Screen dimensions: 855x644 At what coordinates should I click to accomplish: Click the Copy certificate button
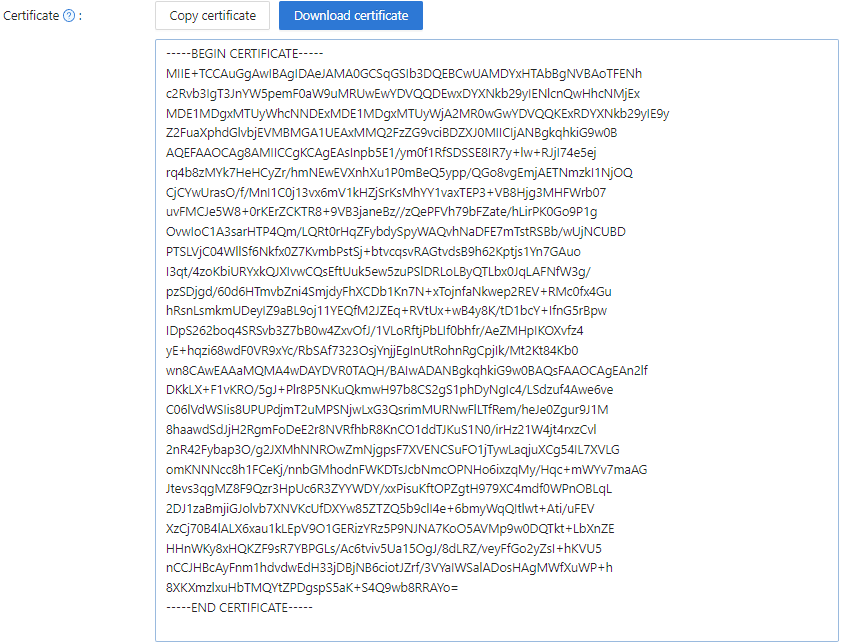tap(212, 15)
